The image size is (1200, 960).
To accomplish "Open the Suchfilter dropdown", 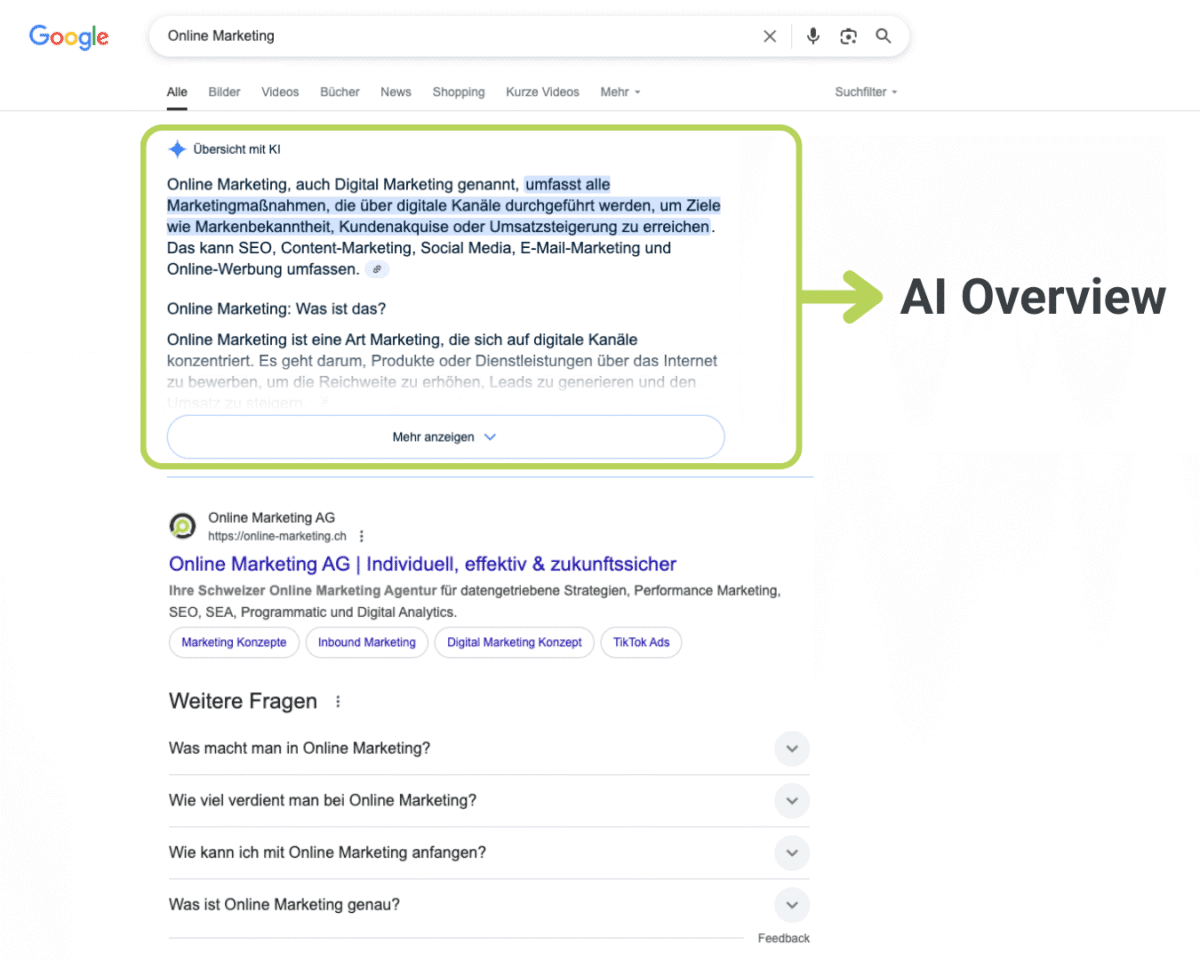I will (x=866, y=92).
